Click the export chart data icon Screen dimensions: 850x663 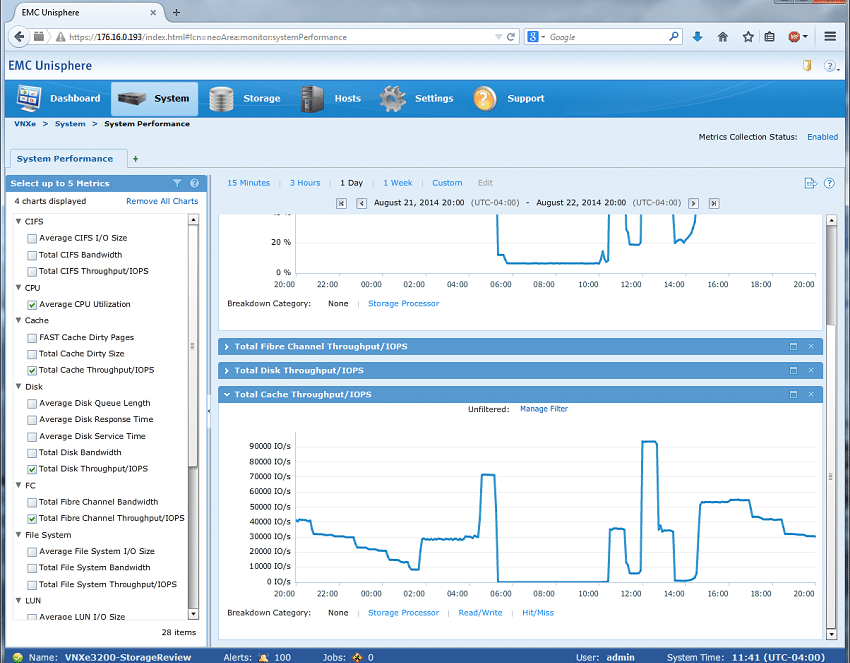[x=810, y=183]
